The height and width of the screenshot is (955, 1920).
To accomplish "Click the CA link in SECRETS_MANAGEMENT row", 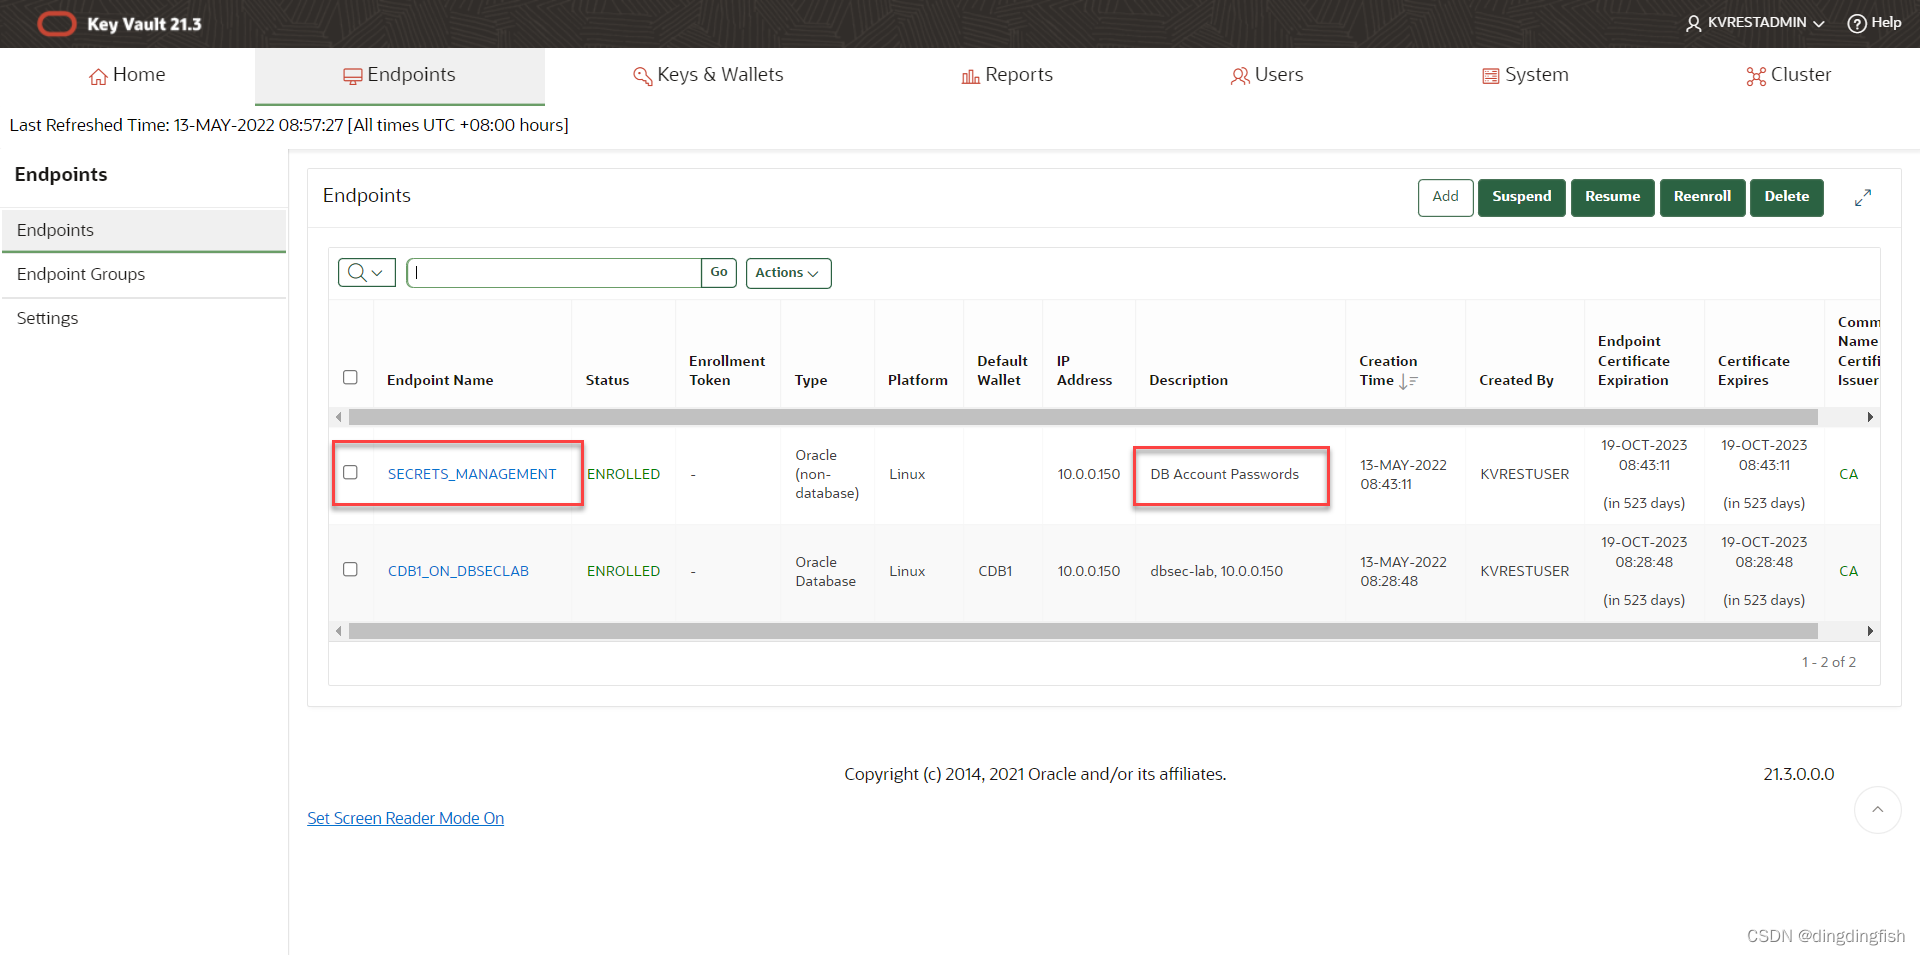I will pos(1848,474).
